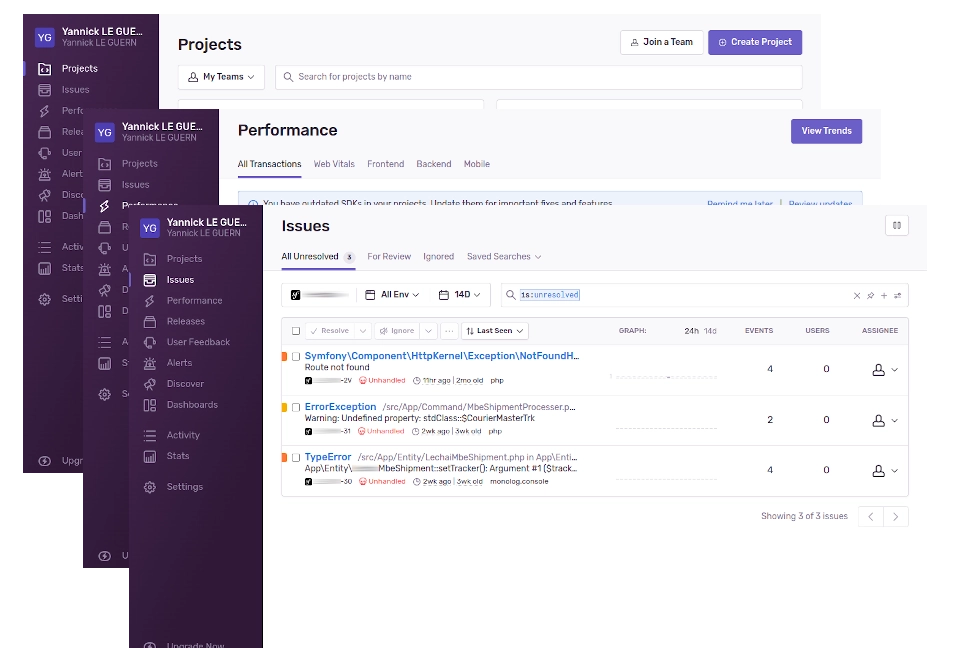
Task: Open Activity in the front Issues window sidebar
Action: (183, 435)
